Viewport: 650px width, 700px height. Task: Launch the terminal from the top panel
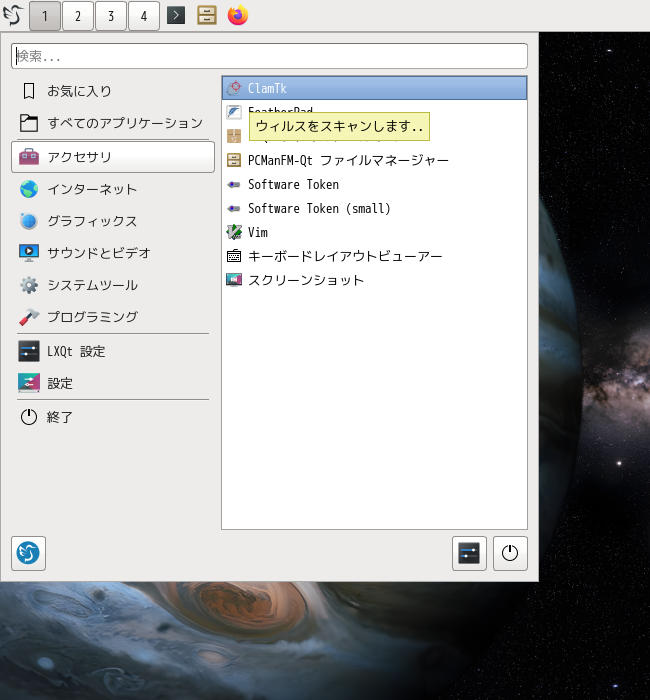click(176, 16)
